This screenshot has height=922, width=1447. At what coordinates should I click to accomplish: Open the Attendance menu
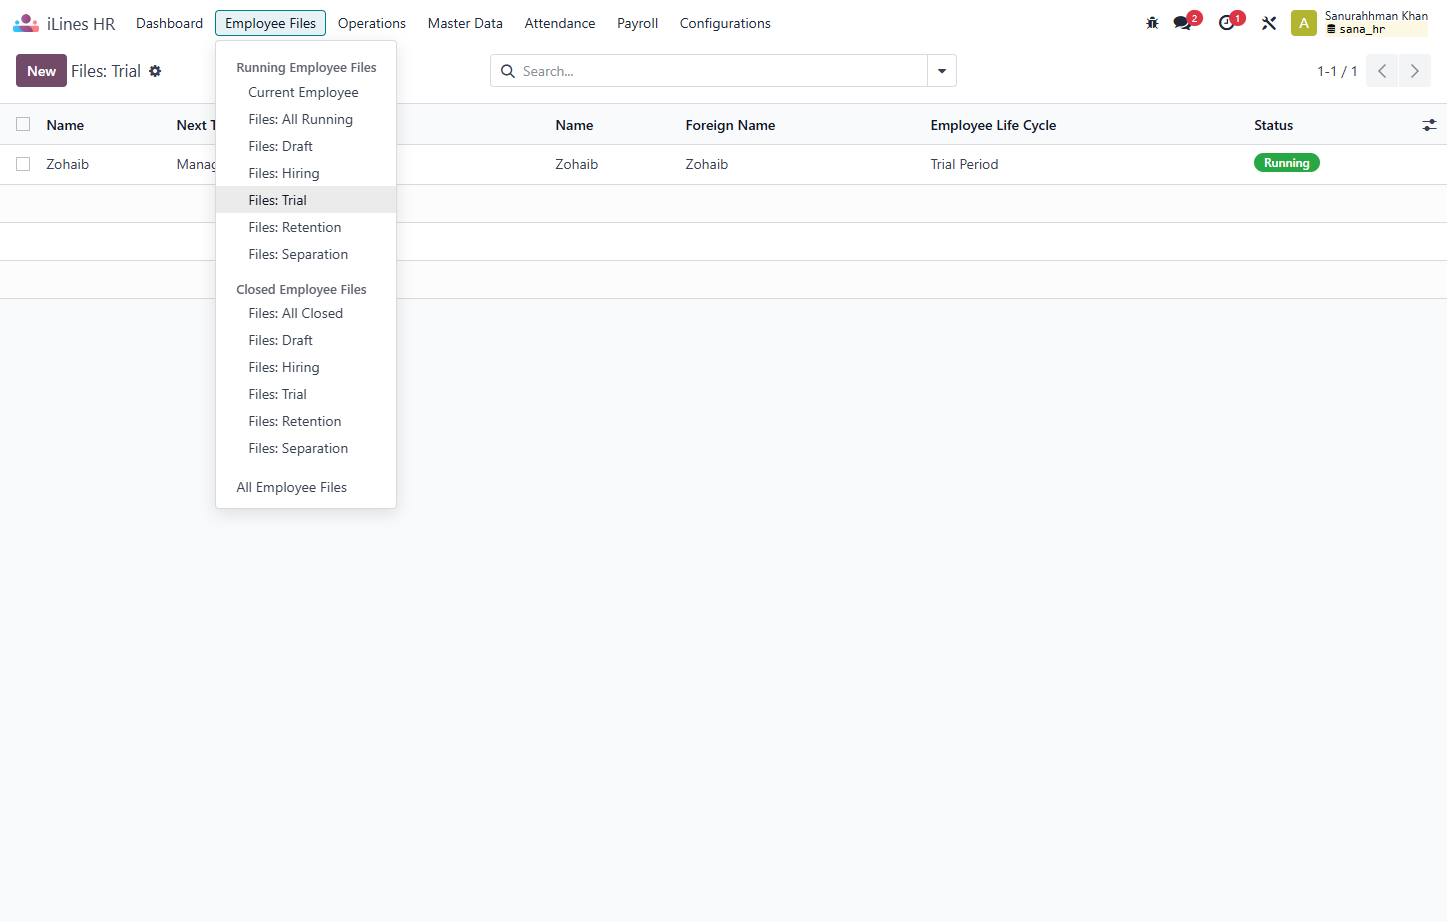tap(560, 23)
